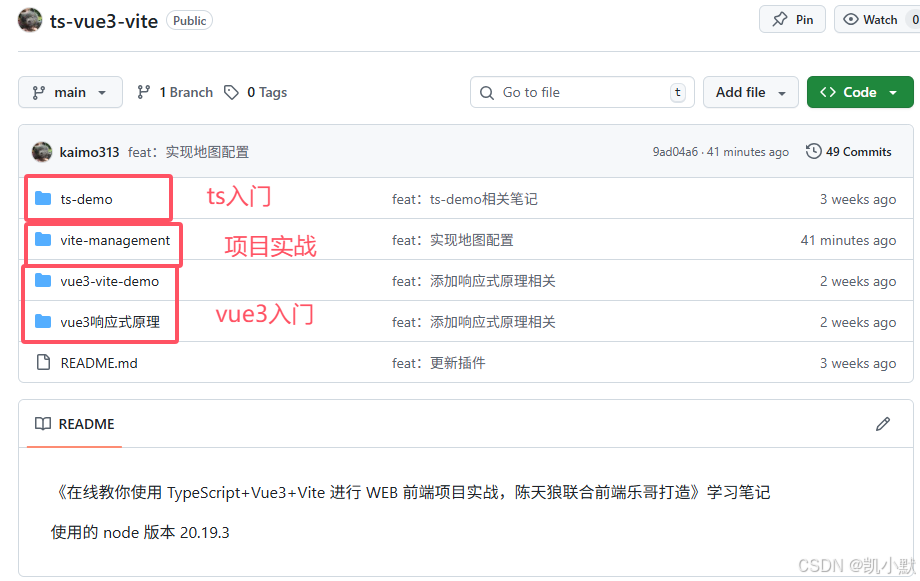
Task: Open the vue3-vite-demo folder name
Action: point(110,281)
